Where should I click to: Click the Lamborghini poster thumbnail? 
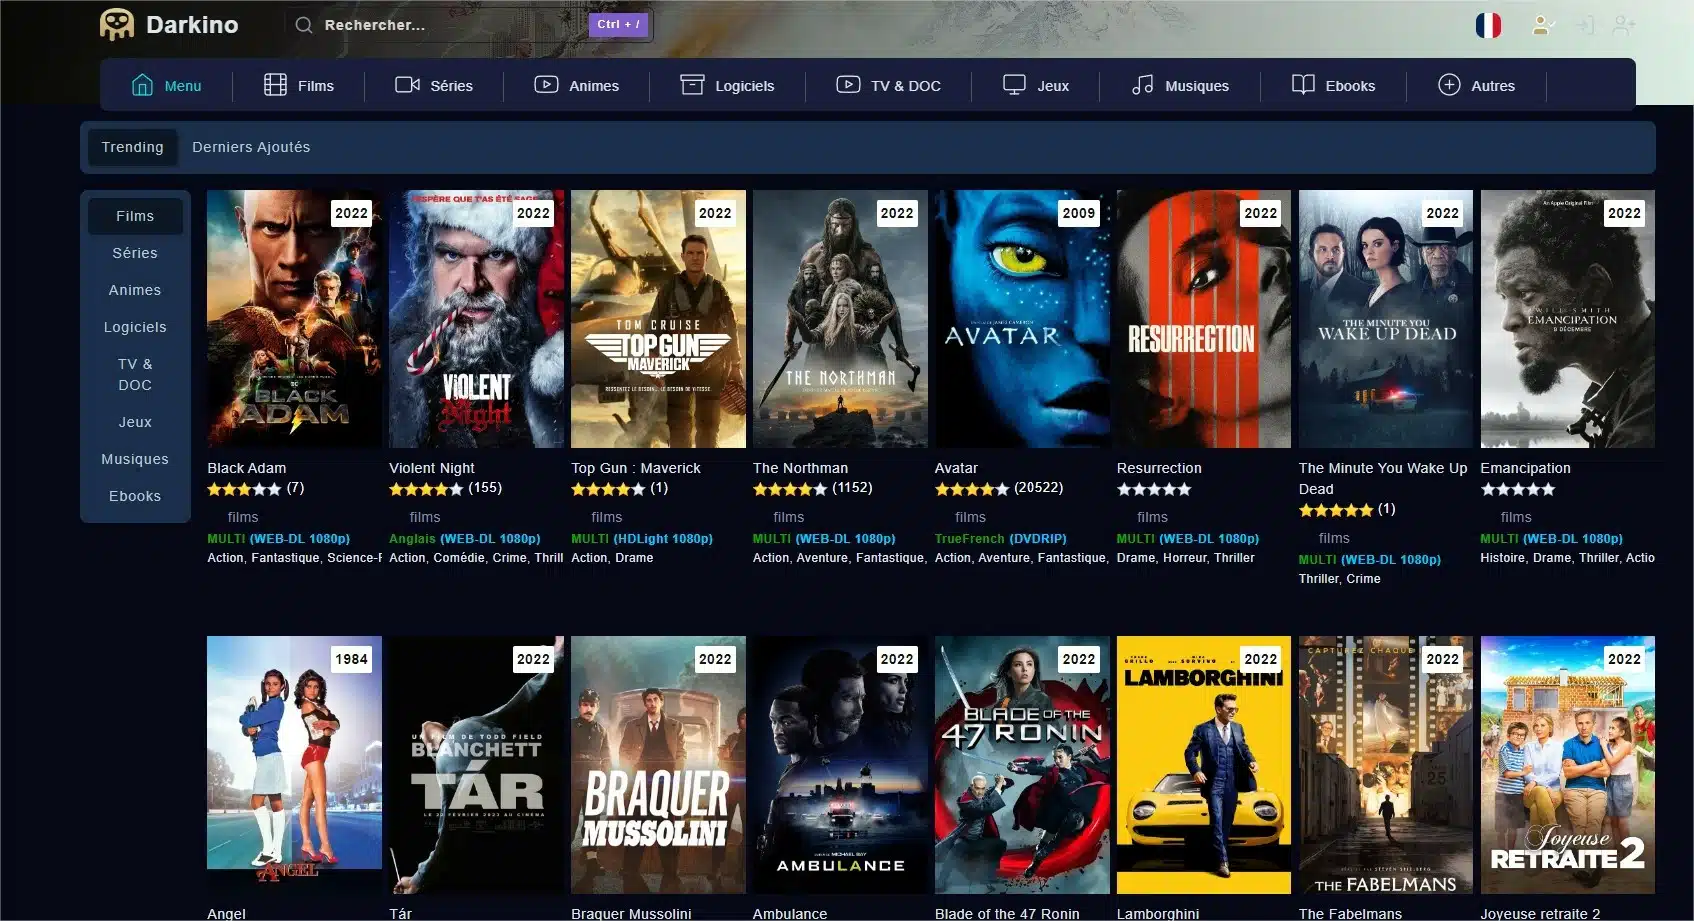point(1203,765)
